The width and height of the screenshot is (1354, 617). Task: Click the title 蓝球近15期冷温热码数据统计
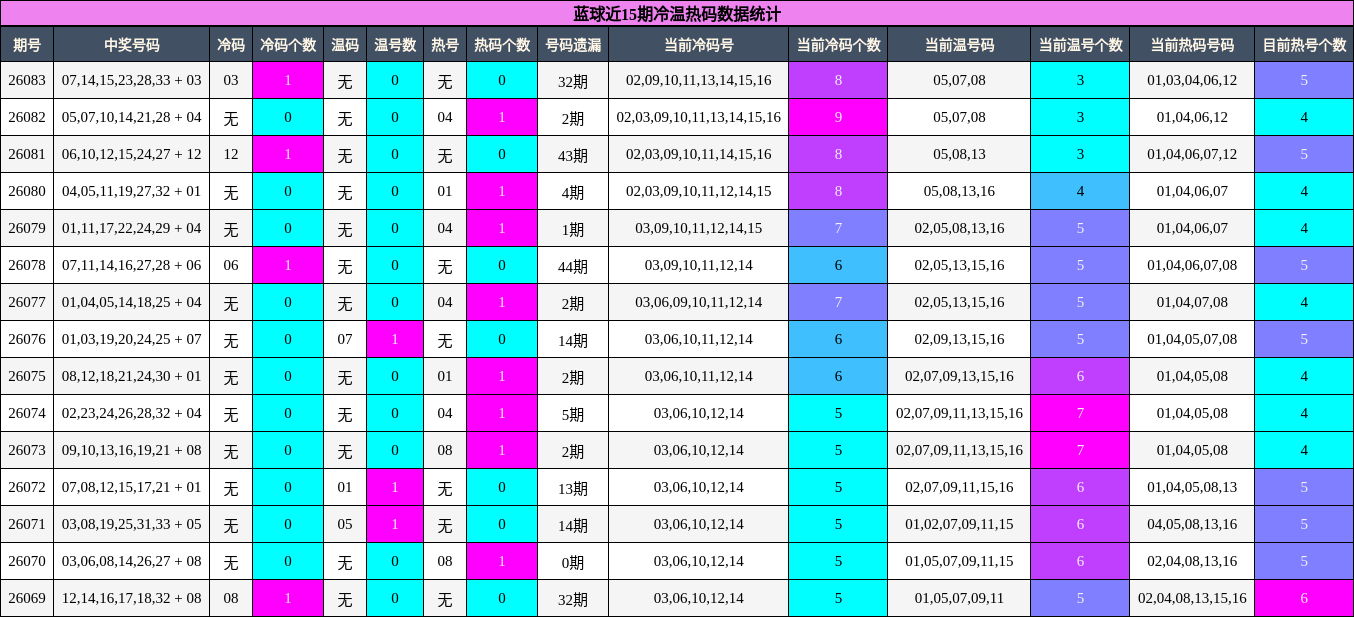677,13
